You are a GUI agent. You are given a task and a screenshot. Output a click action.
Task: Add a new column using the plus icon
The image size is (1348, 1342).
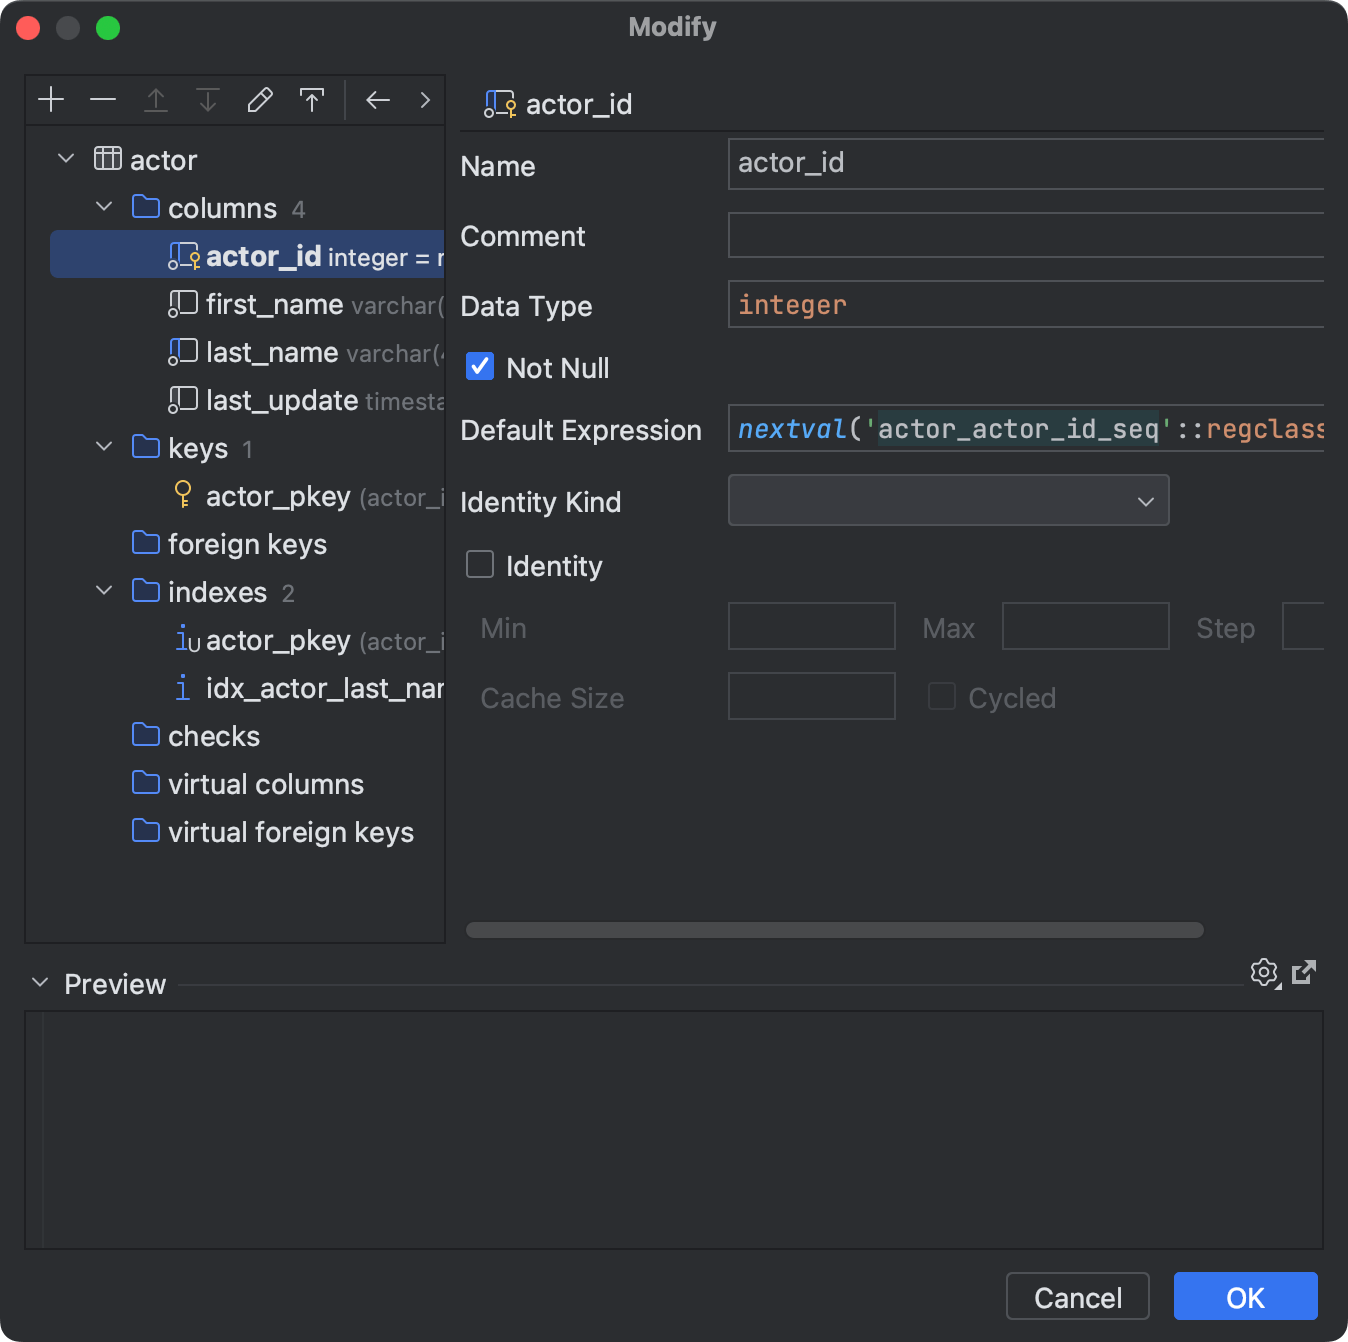click(51, 99)
